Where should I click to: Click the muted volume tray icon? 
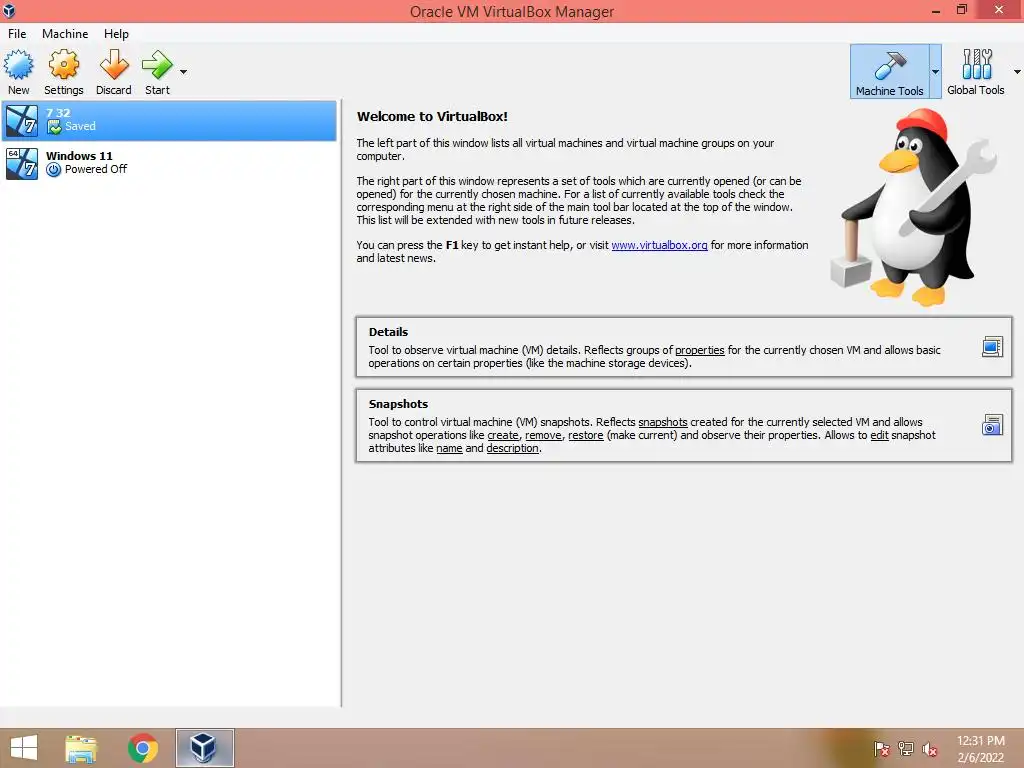pos(929,749)
